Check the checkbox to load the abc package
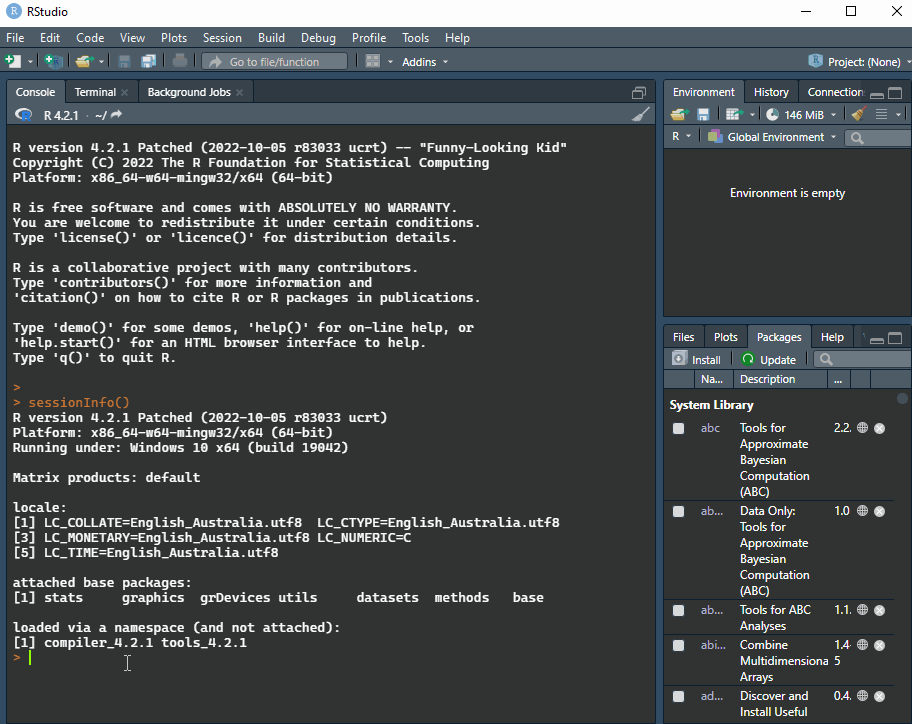Screen dimensions: 912x724 click(x=678, y=427)
